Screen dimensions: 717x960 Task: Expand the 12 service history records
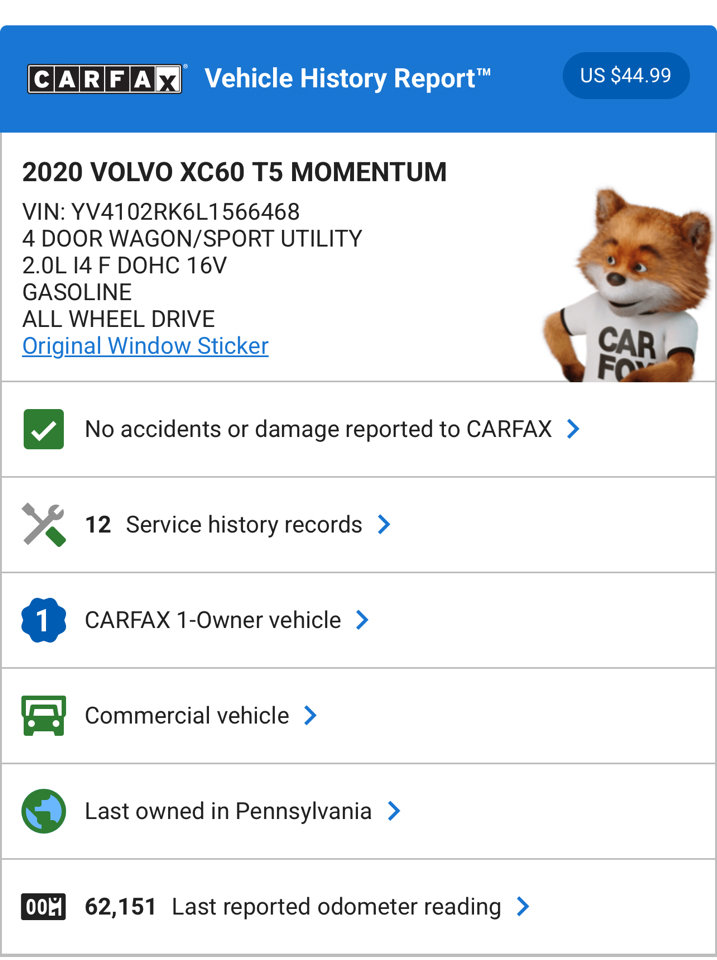pos(384,524)
